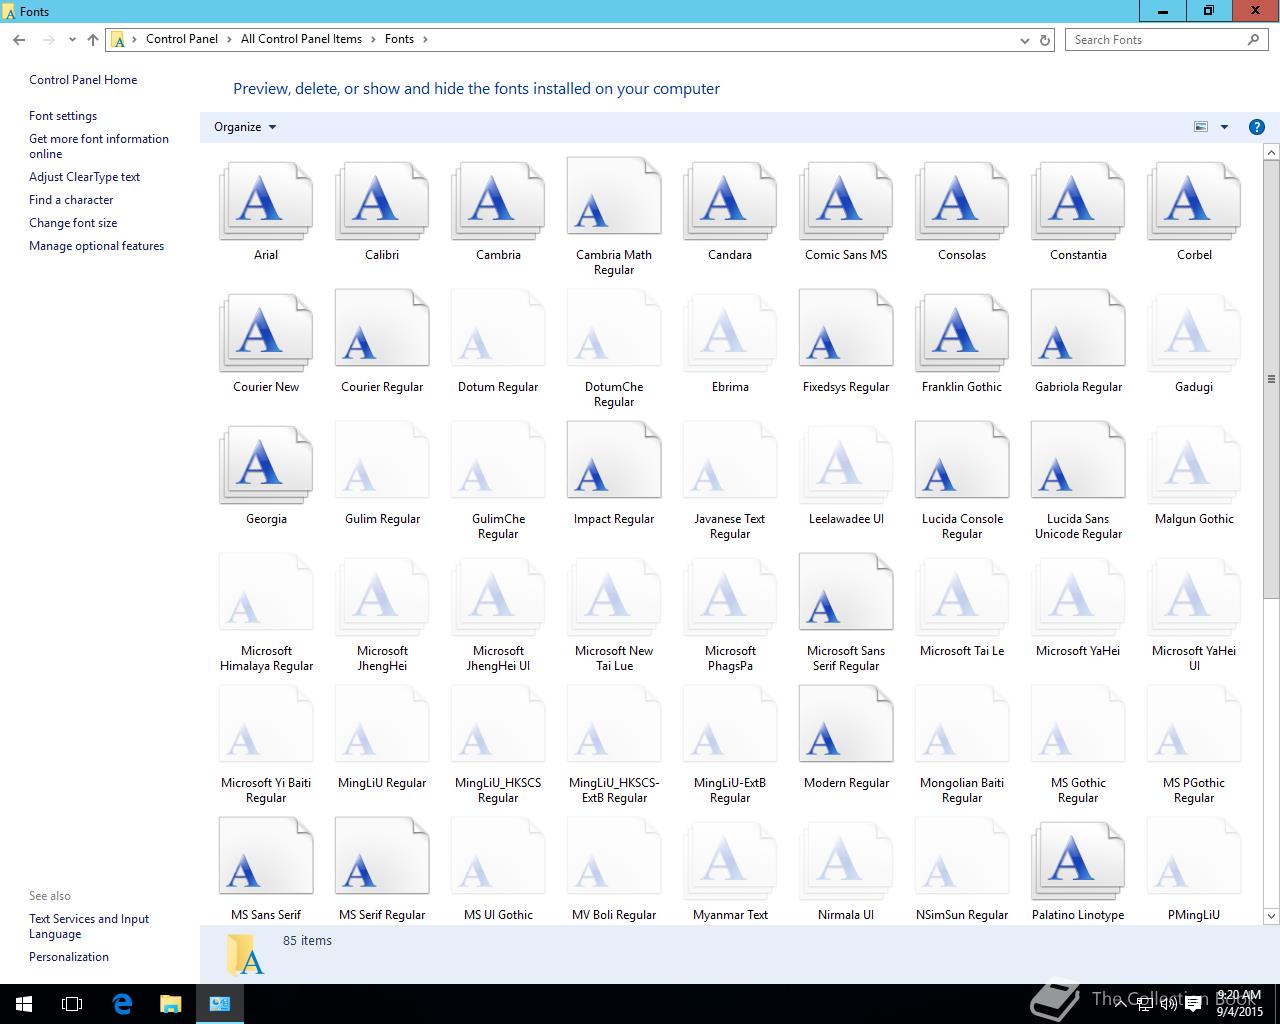Select the Candara font icon
The width and height of the screenshot is (1280, 1024).
(730, 203)
